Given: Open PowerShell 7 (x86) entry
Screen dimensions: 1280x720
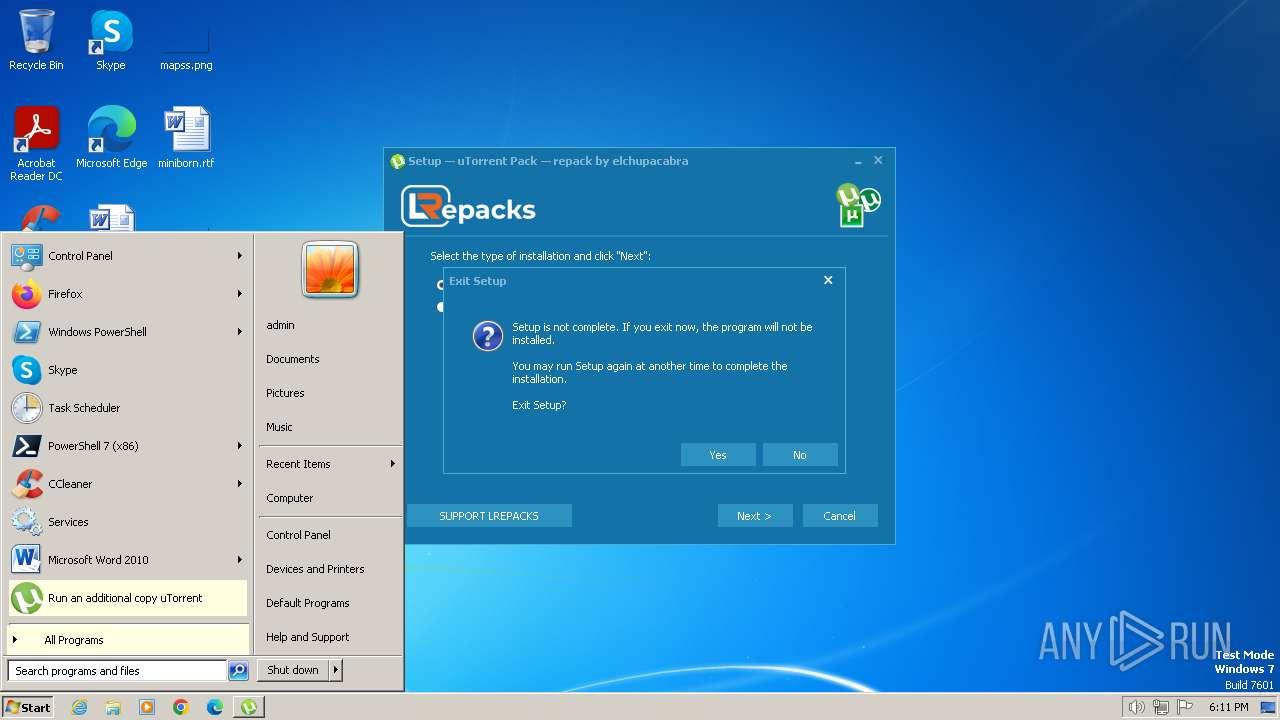Looking at the screenshot, I should click(x=127, y=446).
